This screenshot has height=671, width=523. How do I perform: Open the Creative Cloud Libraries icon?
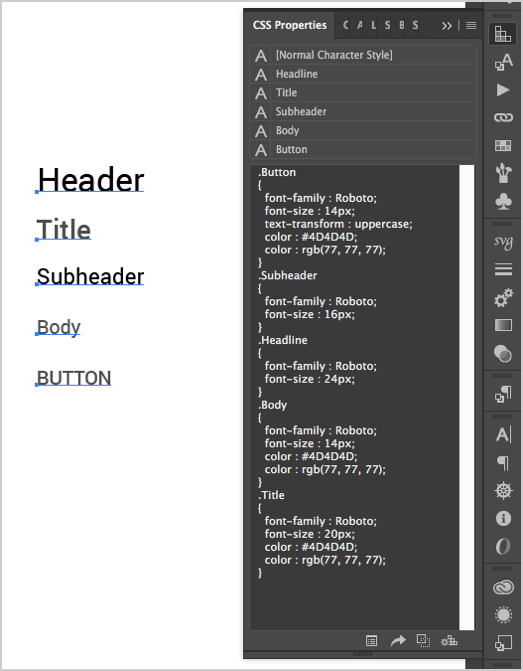click(x=503, y=587)
